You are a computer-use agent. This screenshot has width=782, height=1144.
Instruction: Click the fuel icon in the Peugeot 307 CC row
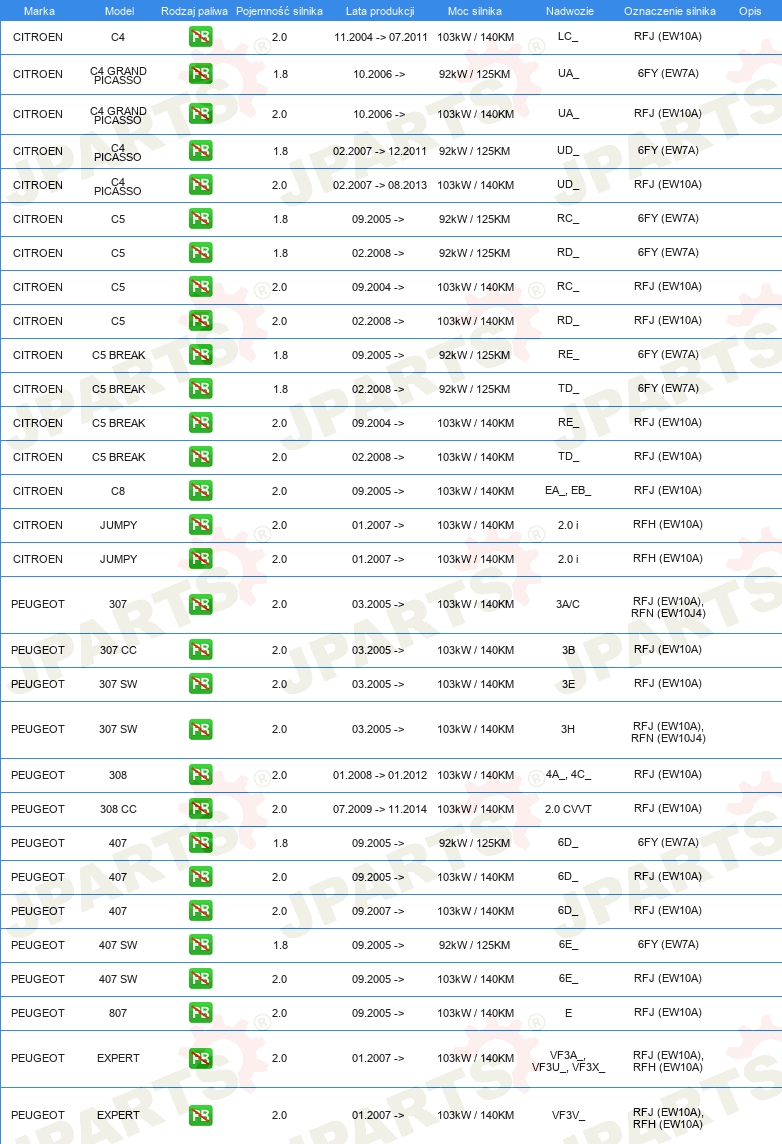click(201, 650)
